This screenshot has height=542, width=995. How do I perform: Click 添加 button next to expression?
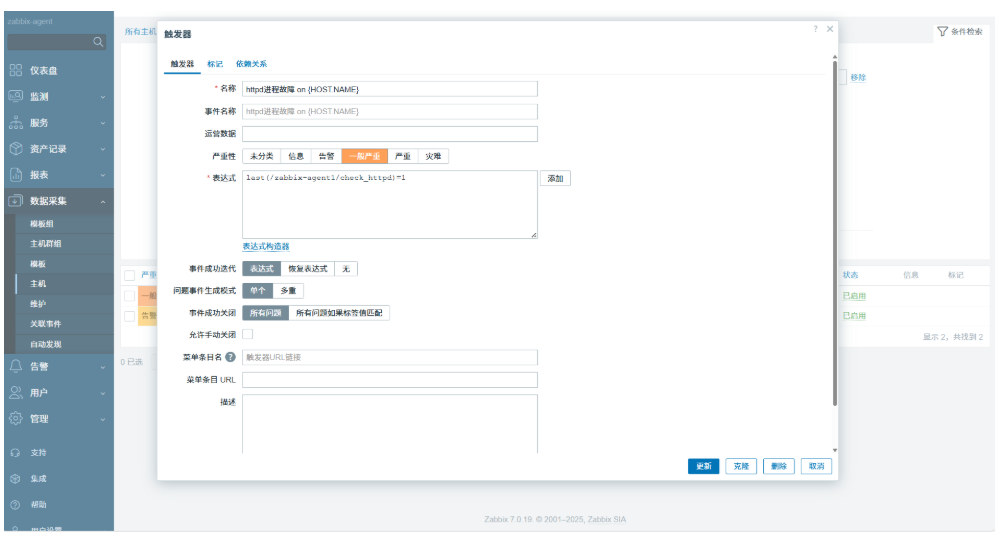[x=555, y=178]
